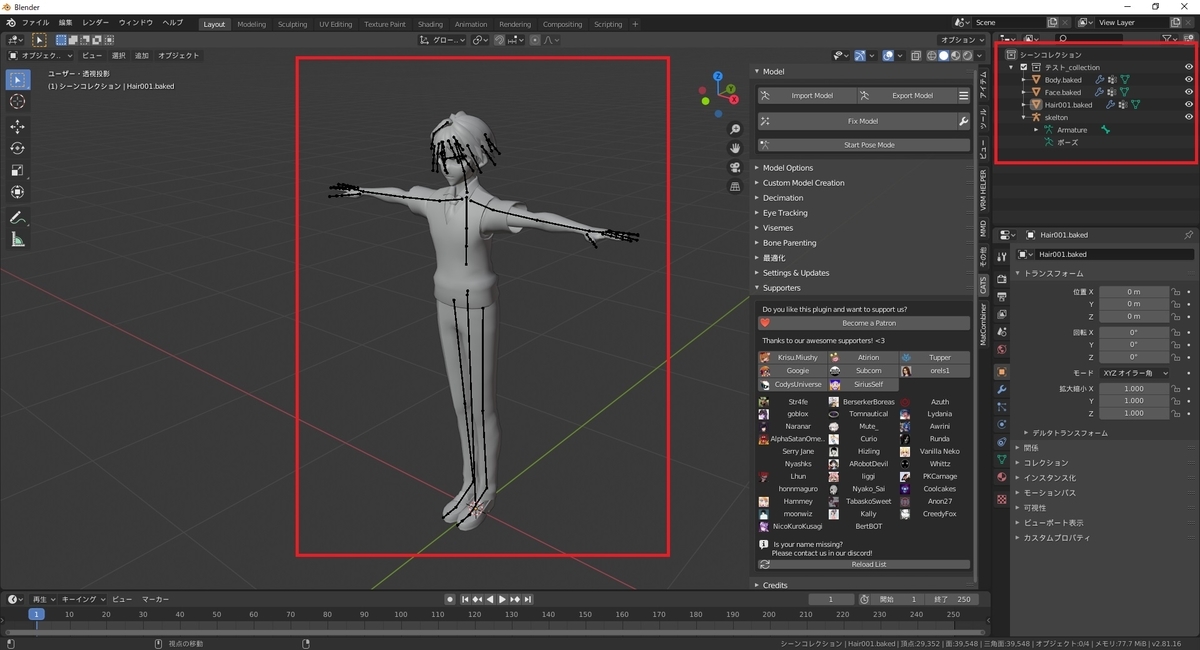
Task: Open the XYZ オイラー角 rotation mode dropdown
Action: click(1135, 373)
